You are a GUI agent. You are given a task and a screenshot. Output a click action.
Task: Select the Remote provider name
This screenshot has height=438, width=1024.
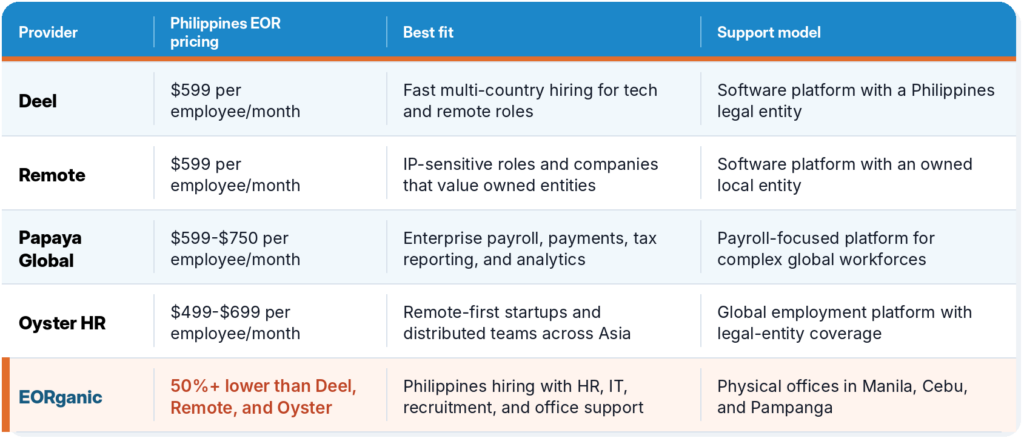[x=52, y=175]
